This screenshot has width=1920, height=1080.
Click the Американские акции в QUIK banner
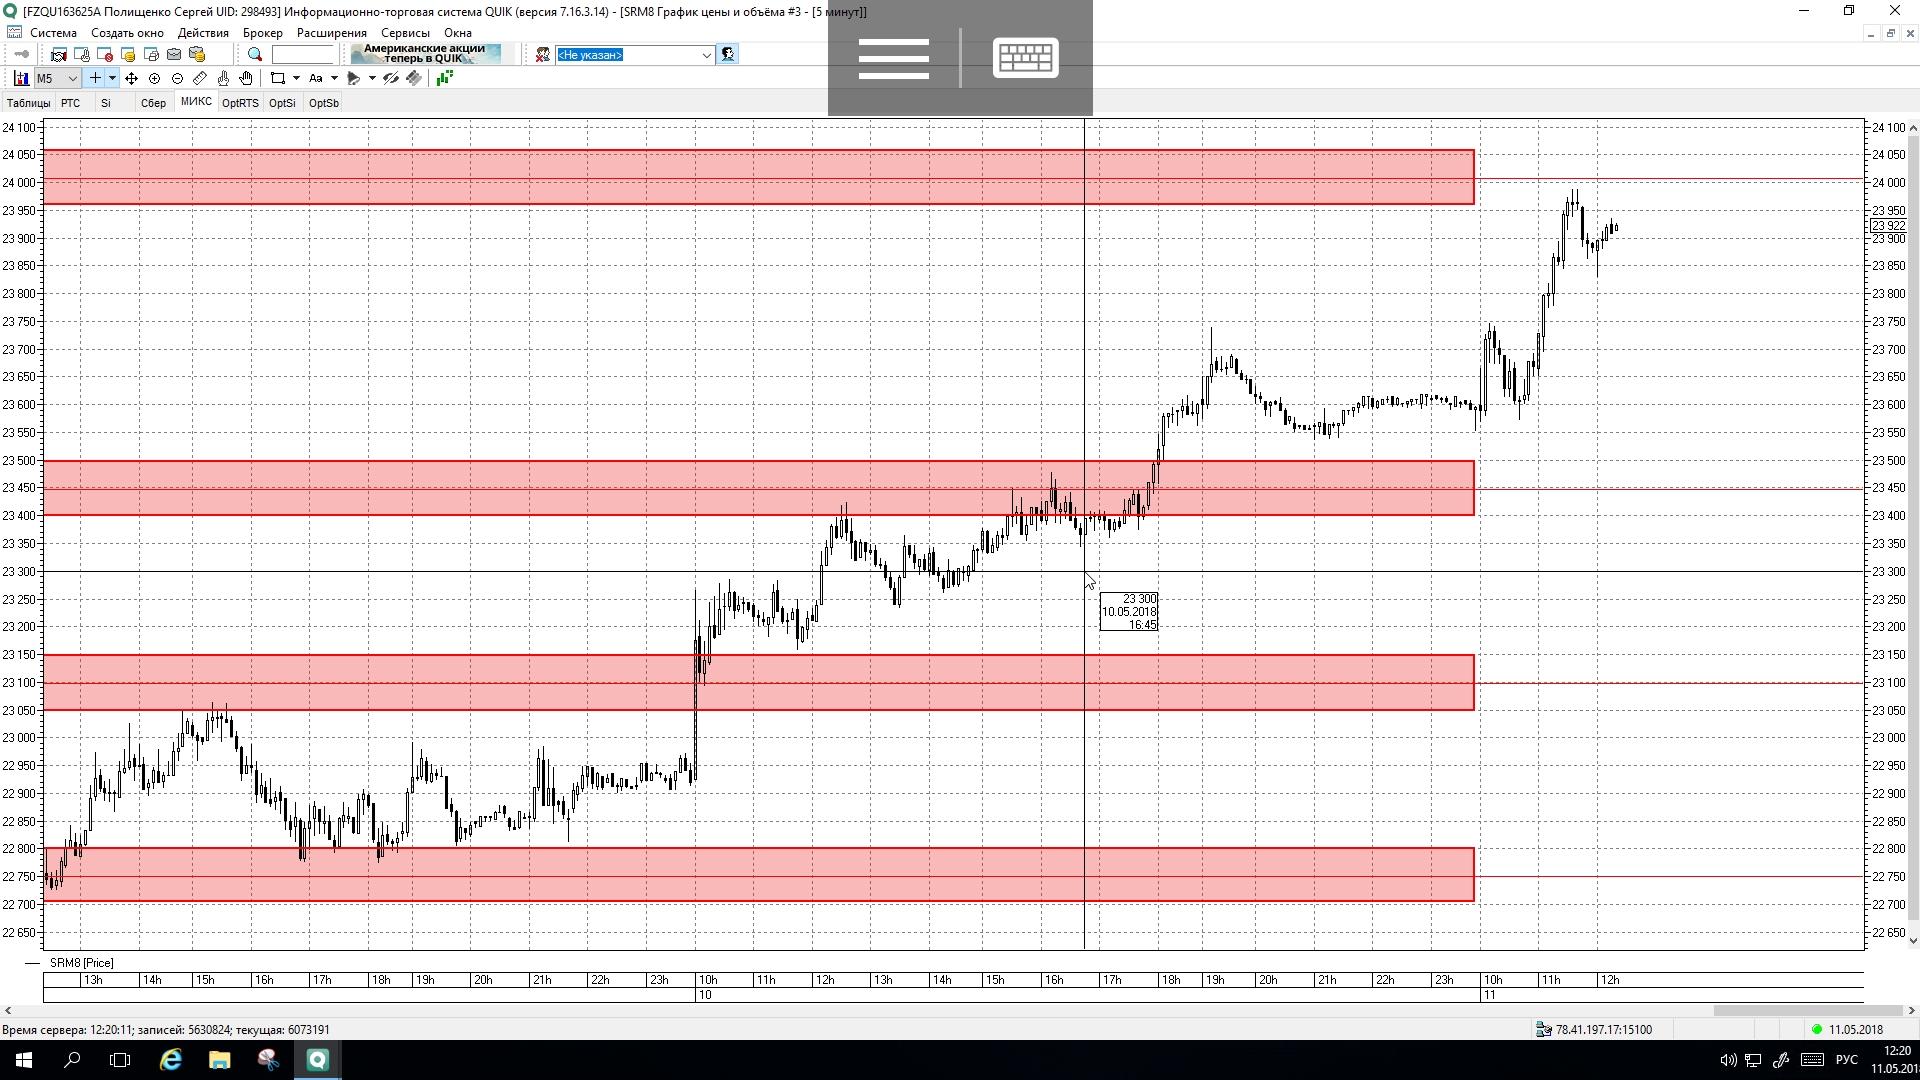(x=425, y=54)
